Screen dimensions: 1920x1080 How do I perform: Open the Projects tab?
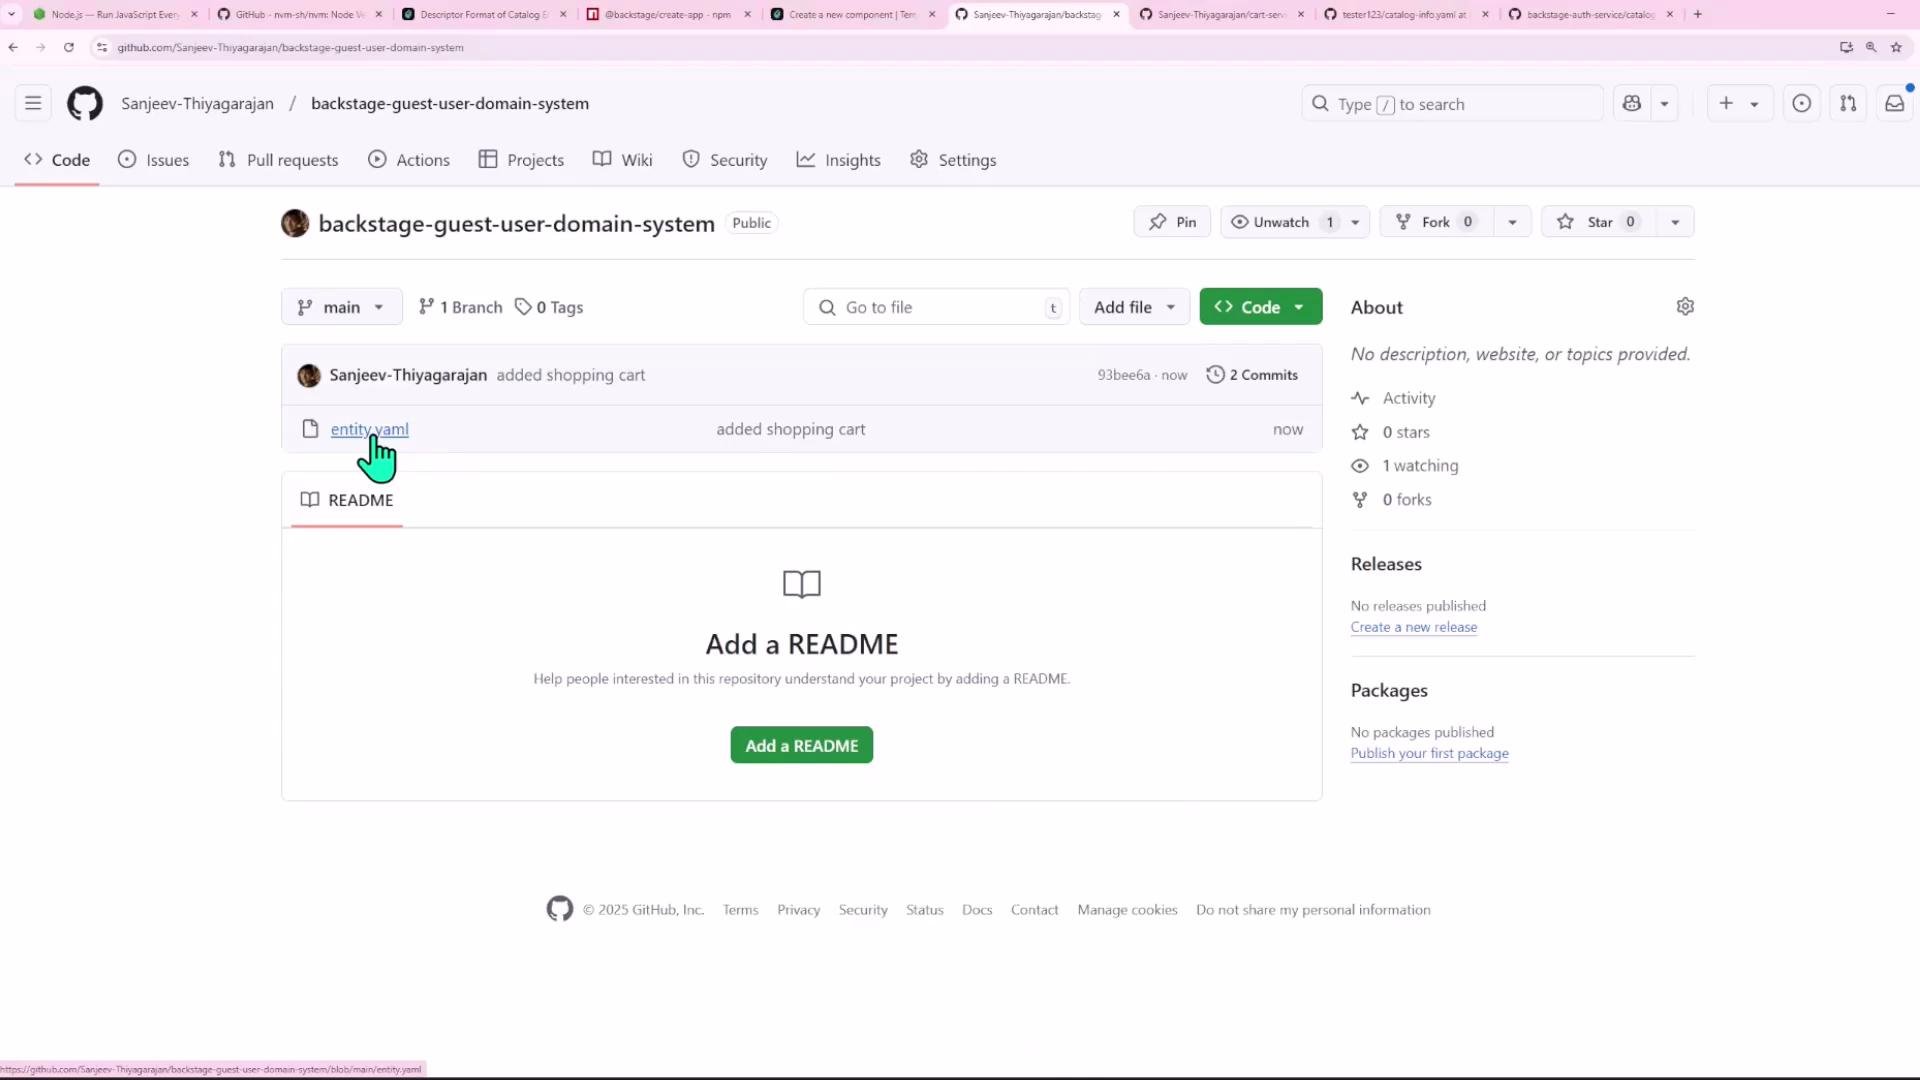[x=521, y=160]
